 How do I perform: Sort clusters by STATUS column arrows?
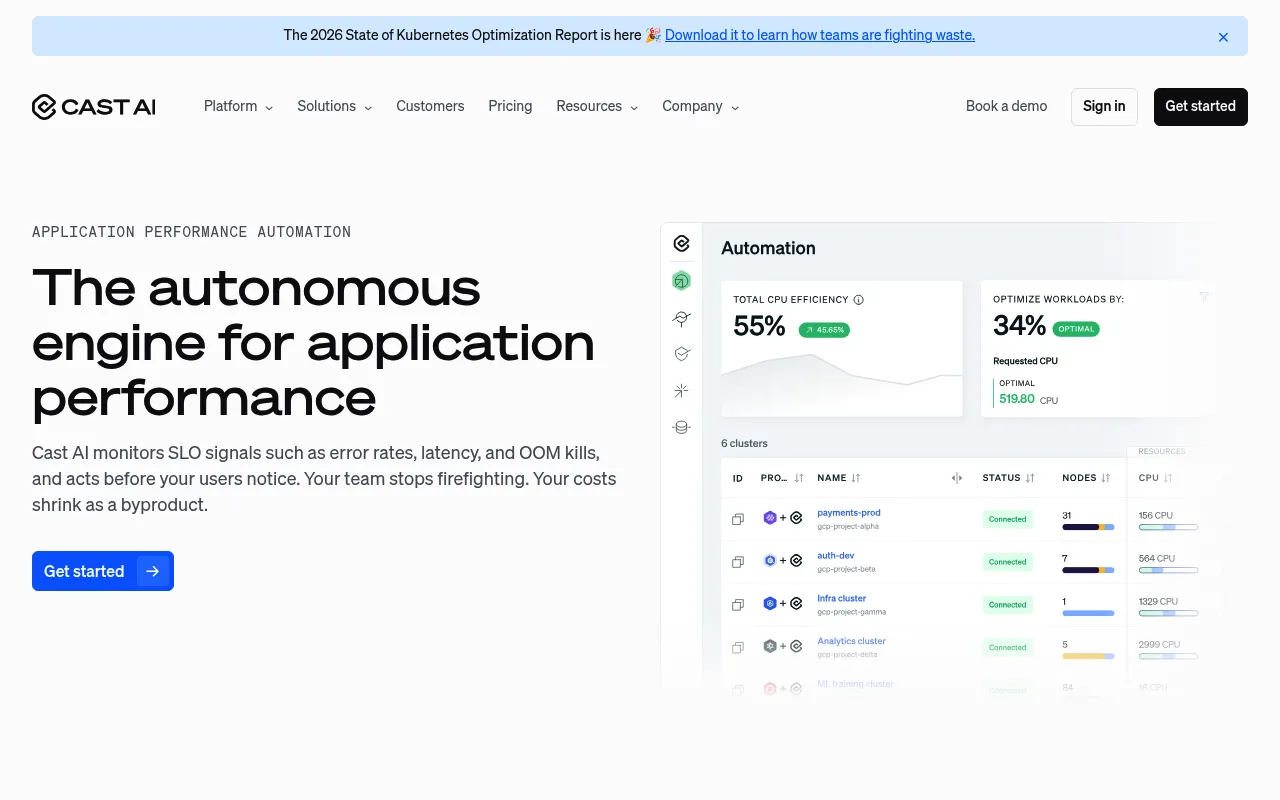[1030, 478]
